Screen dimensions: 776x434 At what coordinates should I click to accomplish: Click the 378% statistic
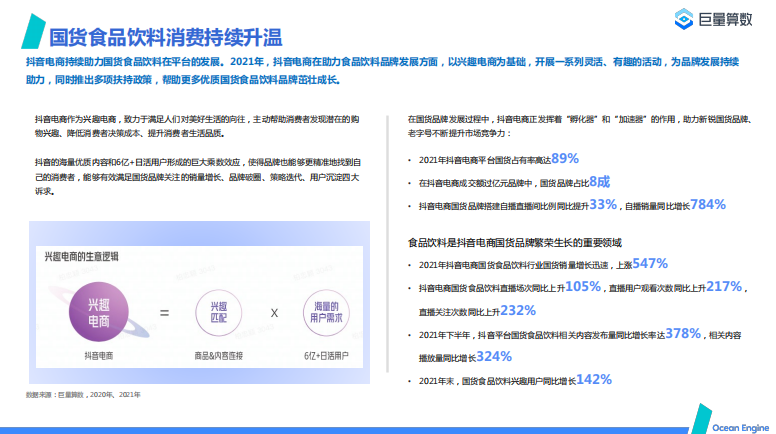(x=683, y=334)
